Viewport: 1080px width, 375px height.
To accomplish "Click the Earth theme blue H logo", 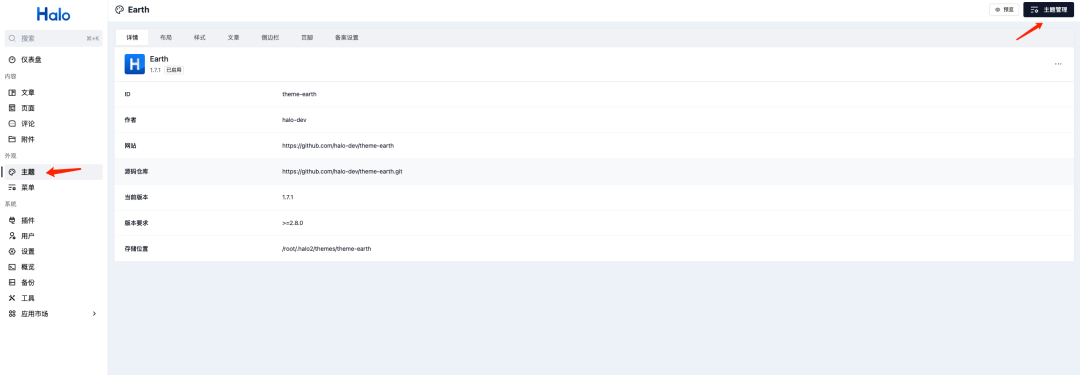I will click(x=134, y=64).
